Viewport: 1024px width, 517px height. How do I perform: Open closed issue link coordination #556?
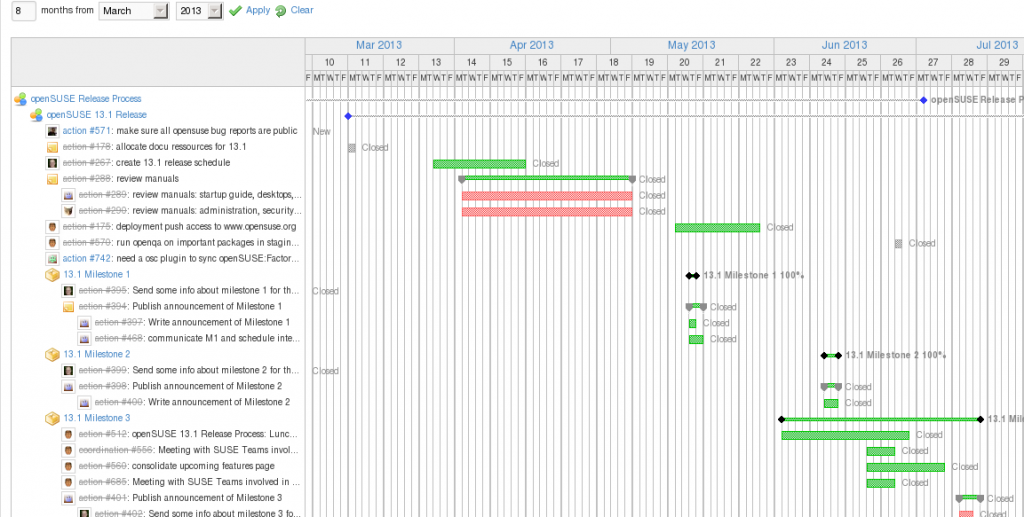[x=116, y=450]
